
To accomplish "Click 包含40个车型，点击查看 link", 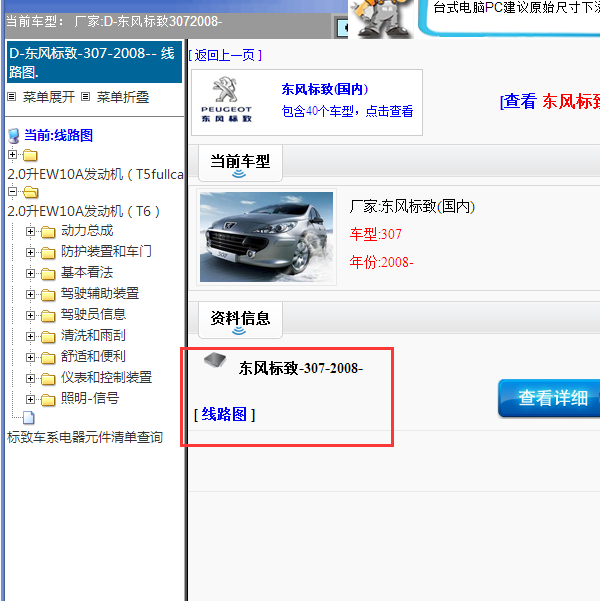I will (347, 112).
